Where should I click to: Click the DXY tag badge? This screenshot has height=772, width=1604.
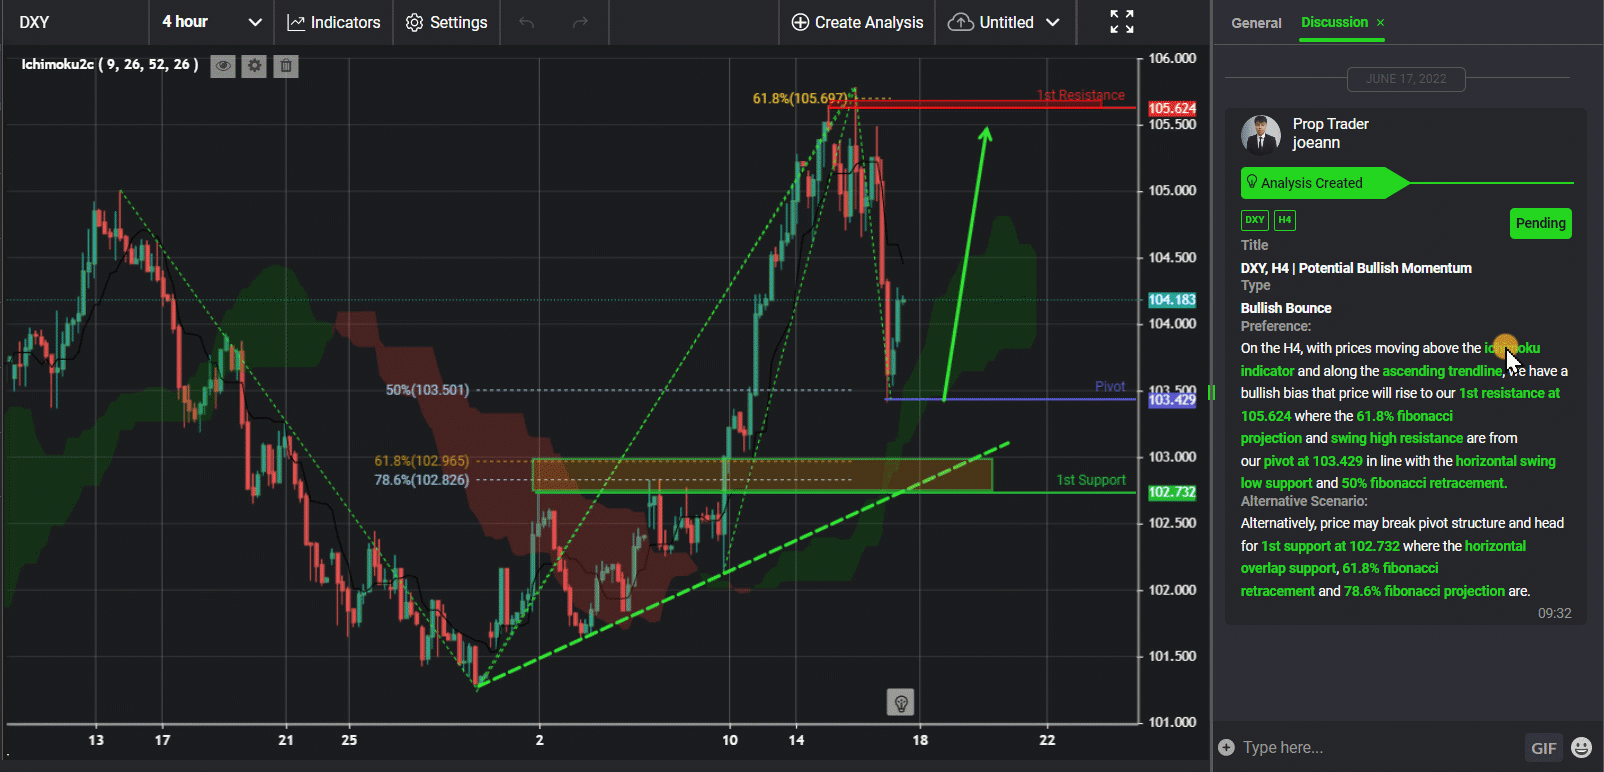tap(1255, 220)
